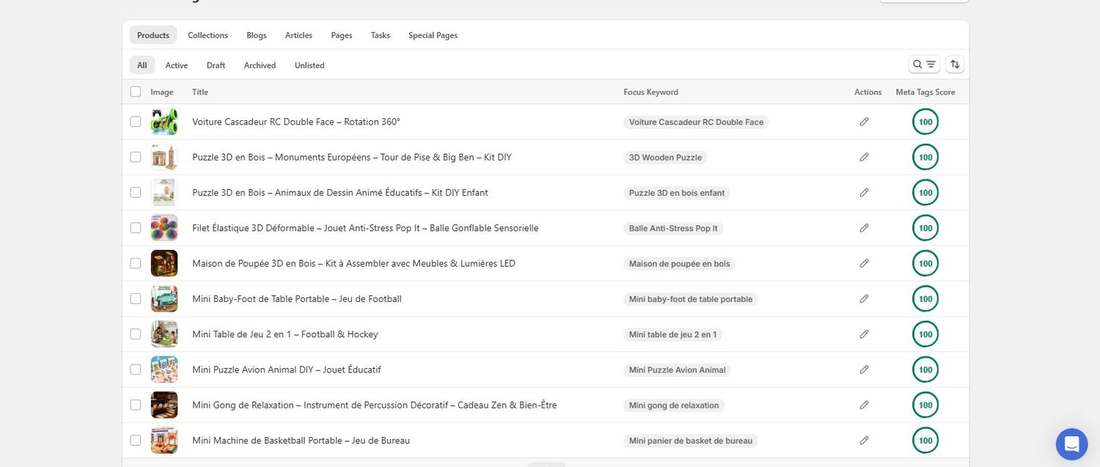
Task: Edit Mini Table de Jeu 2 en 1
Action: 864,334
